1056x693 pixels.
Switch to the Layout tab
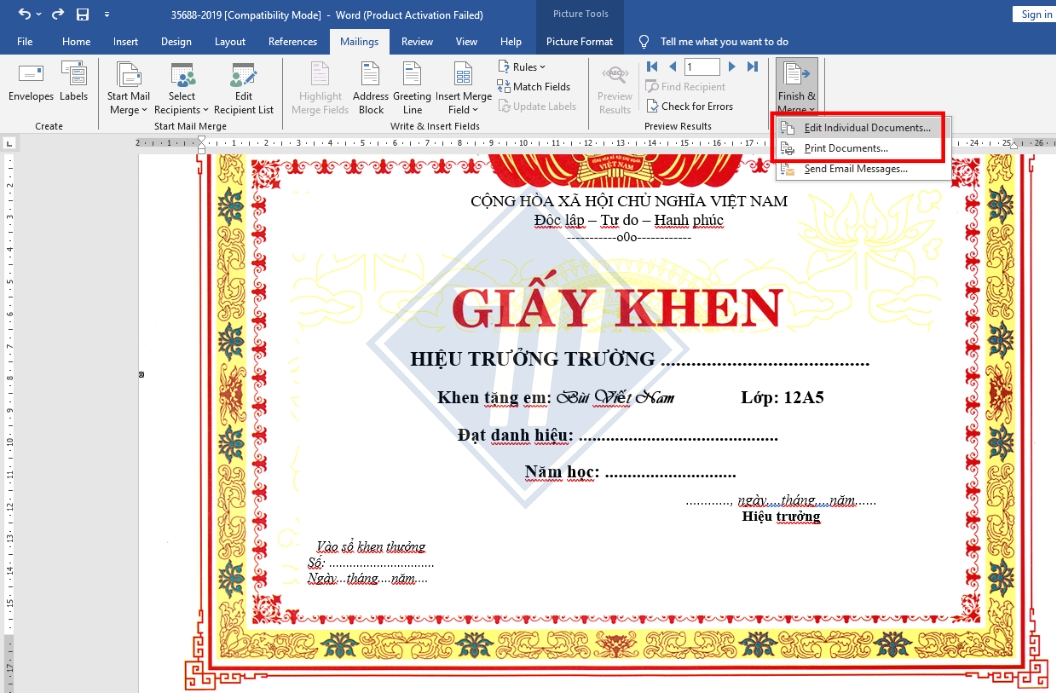[x=230, y=42]
